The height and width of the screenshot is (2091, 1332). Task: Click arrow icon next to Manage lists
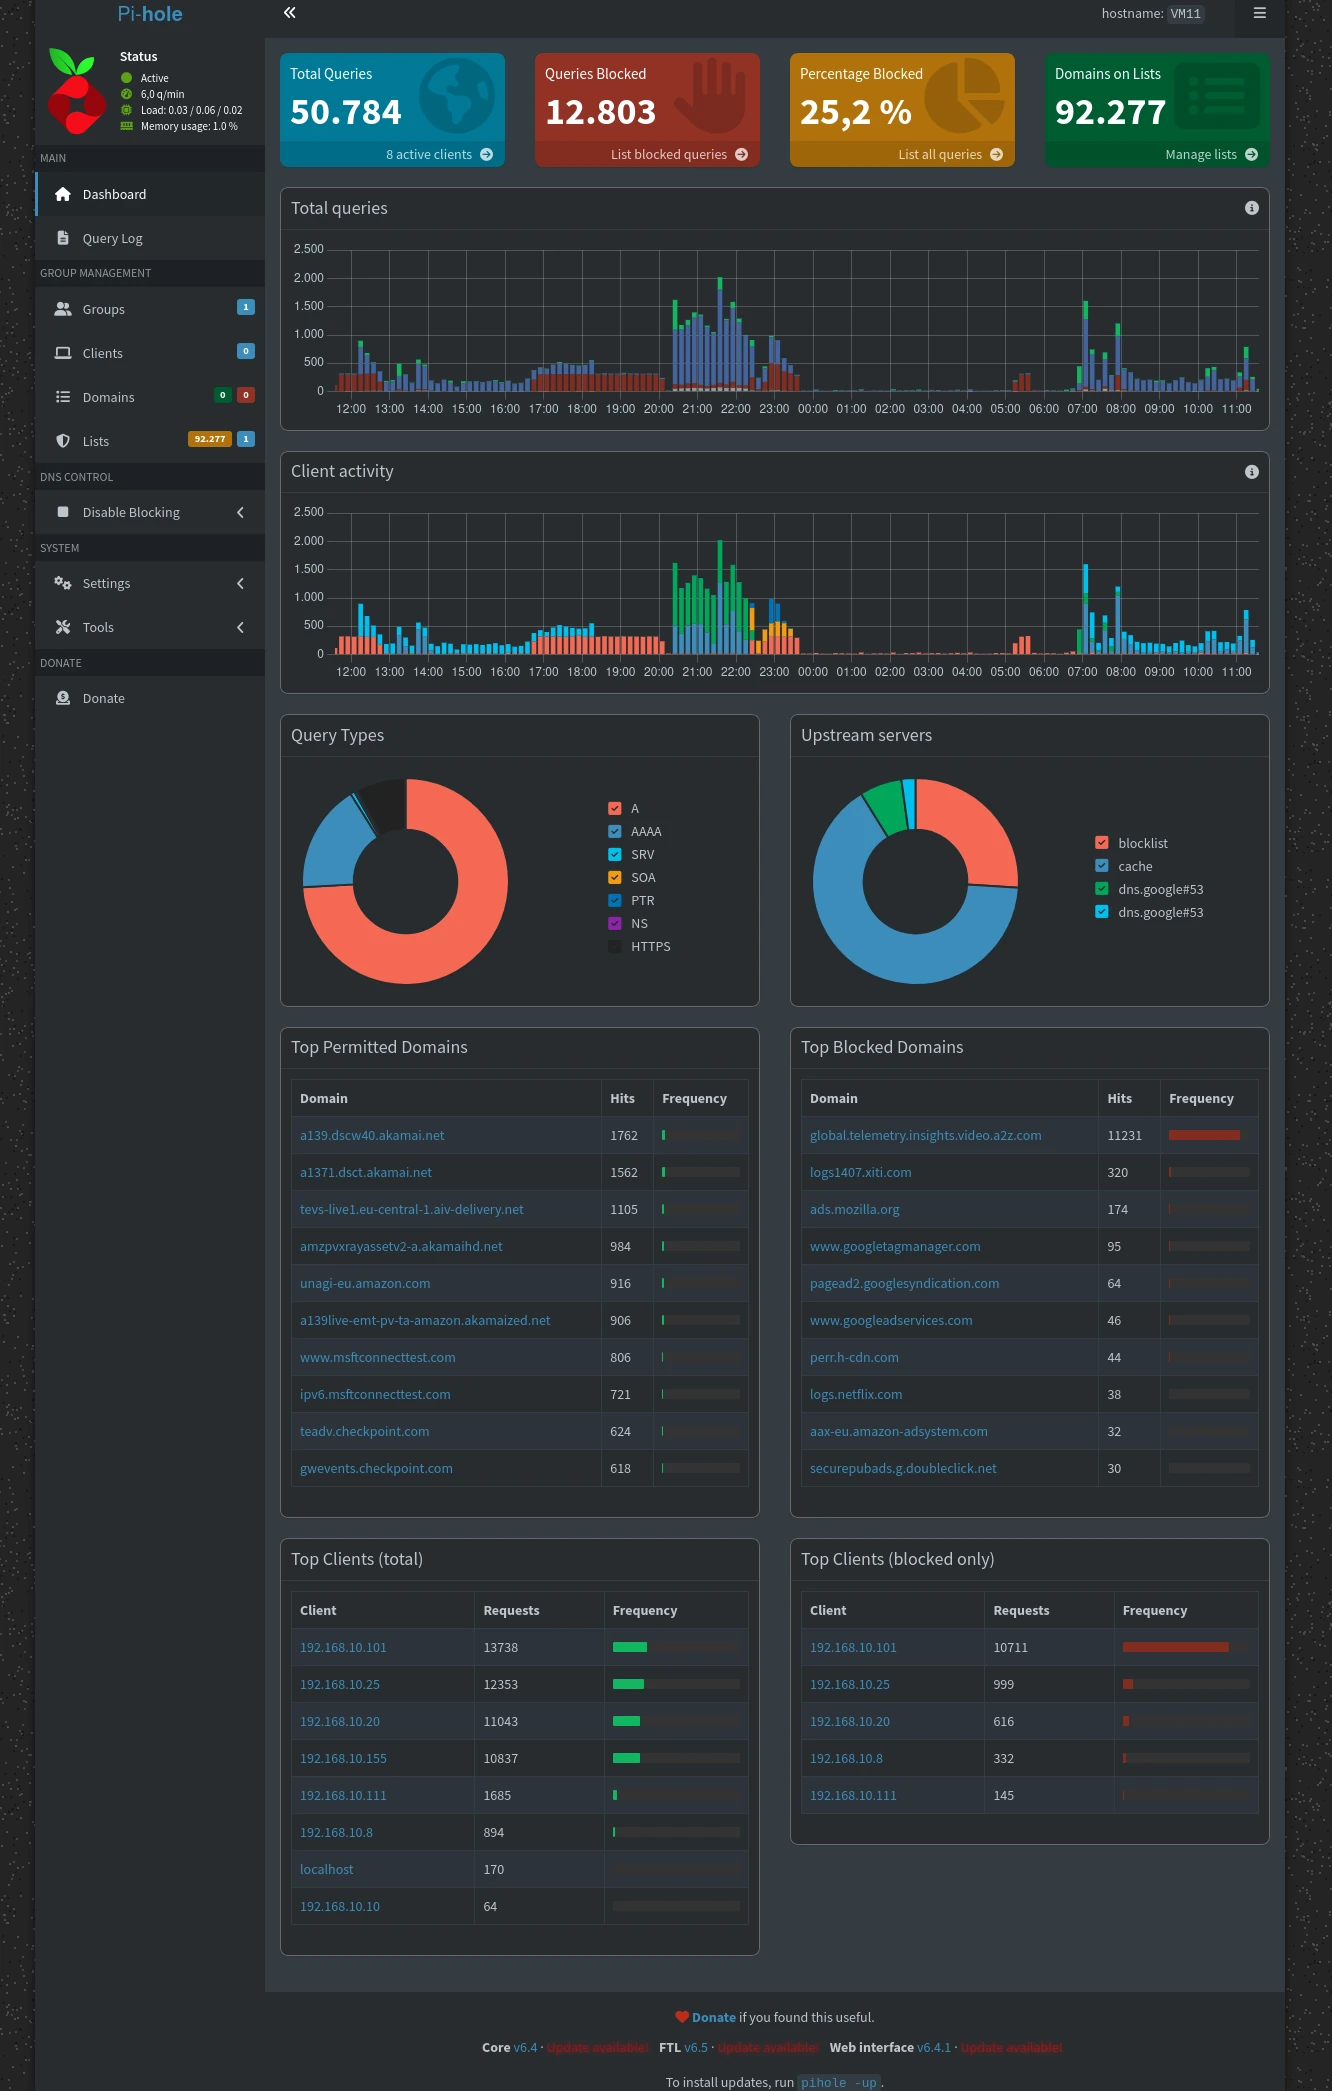click(1251, 155)
